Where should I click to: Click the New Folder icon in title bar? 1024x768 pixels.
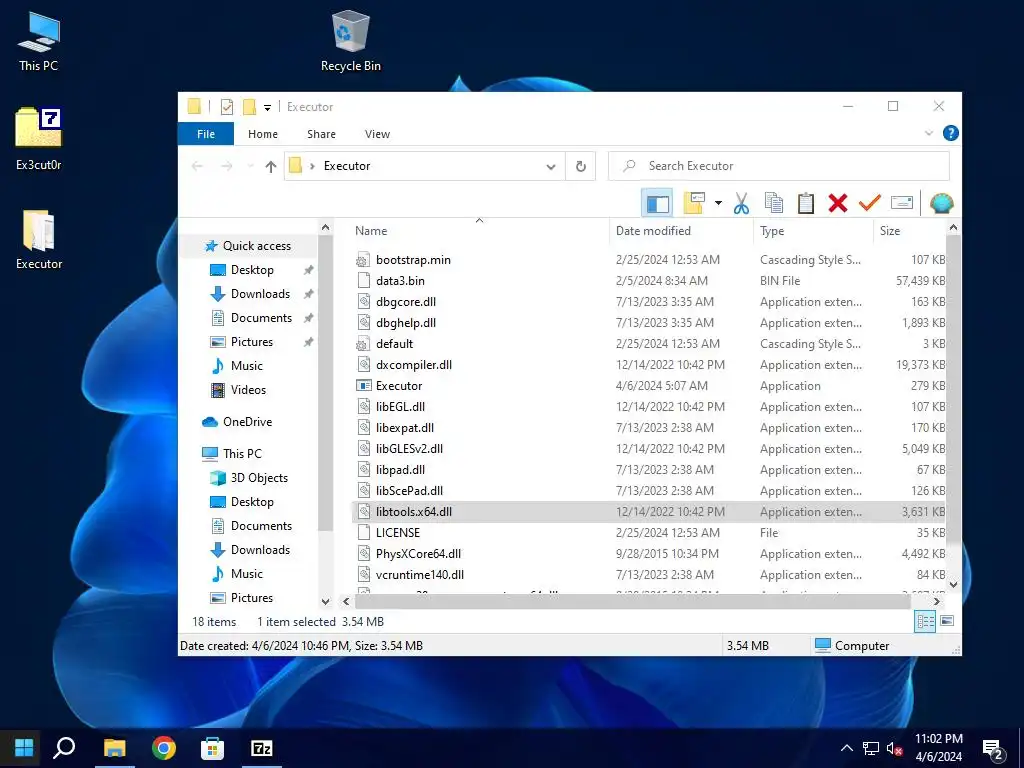[x=249, y=106]
